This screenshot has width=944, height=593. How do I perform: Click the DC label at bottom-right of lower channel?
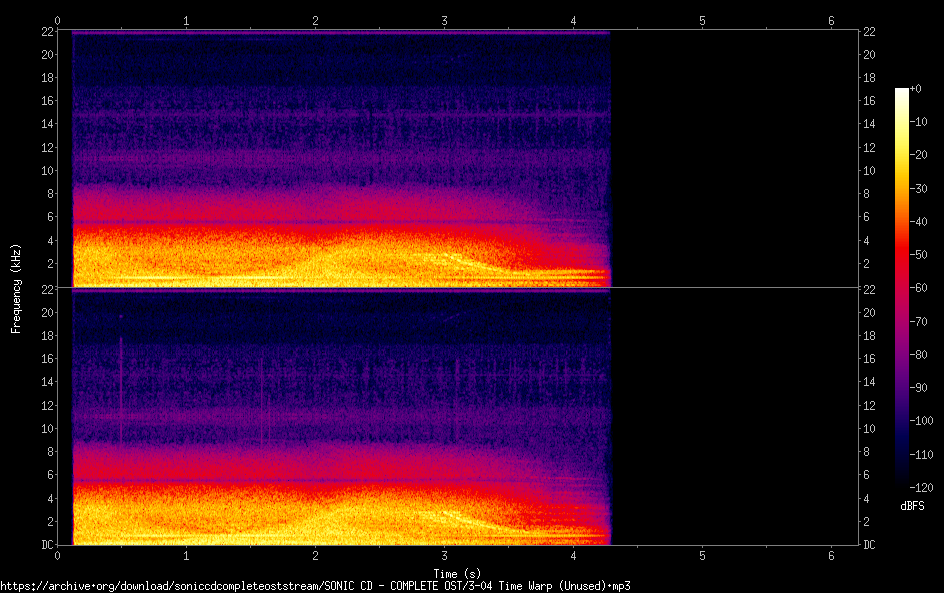(870, 545)
